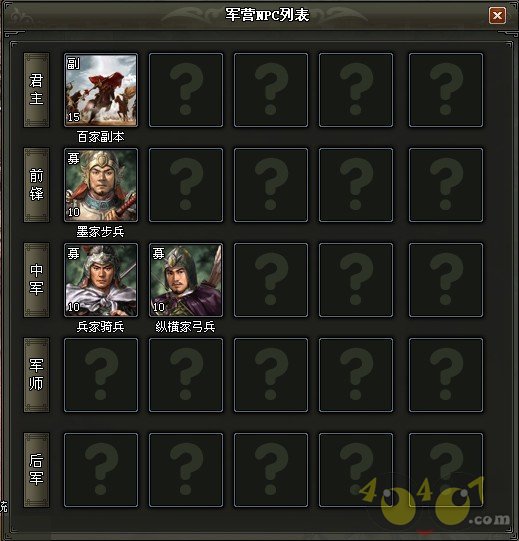Select the 兵家骑兵 cavalry portrait
This screenshot has width=519, height=541.
(x=101, y=280)
